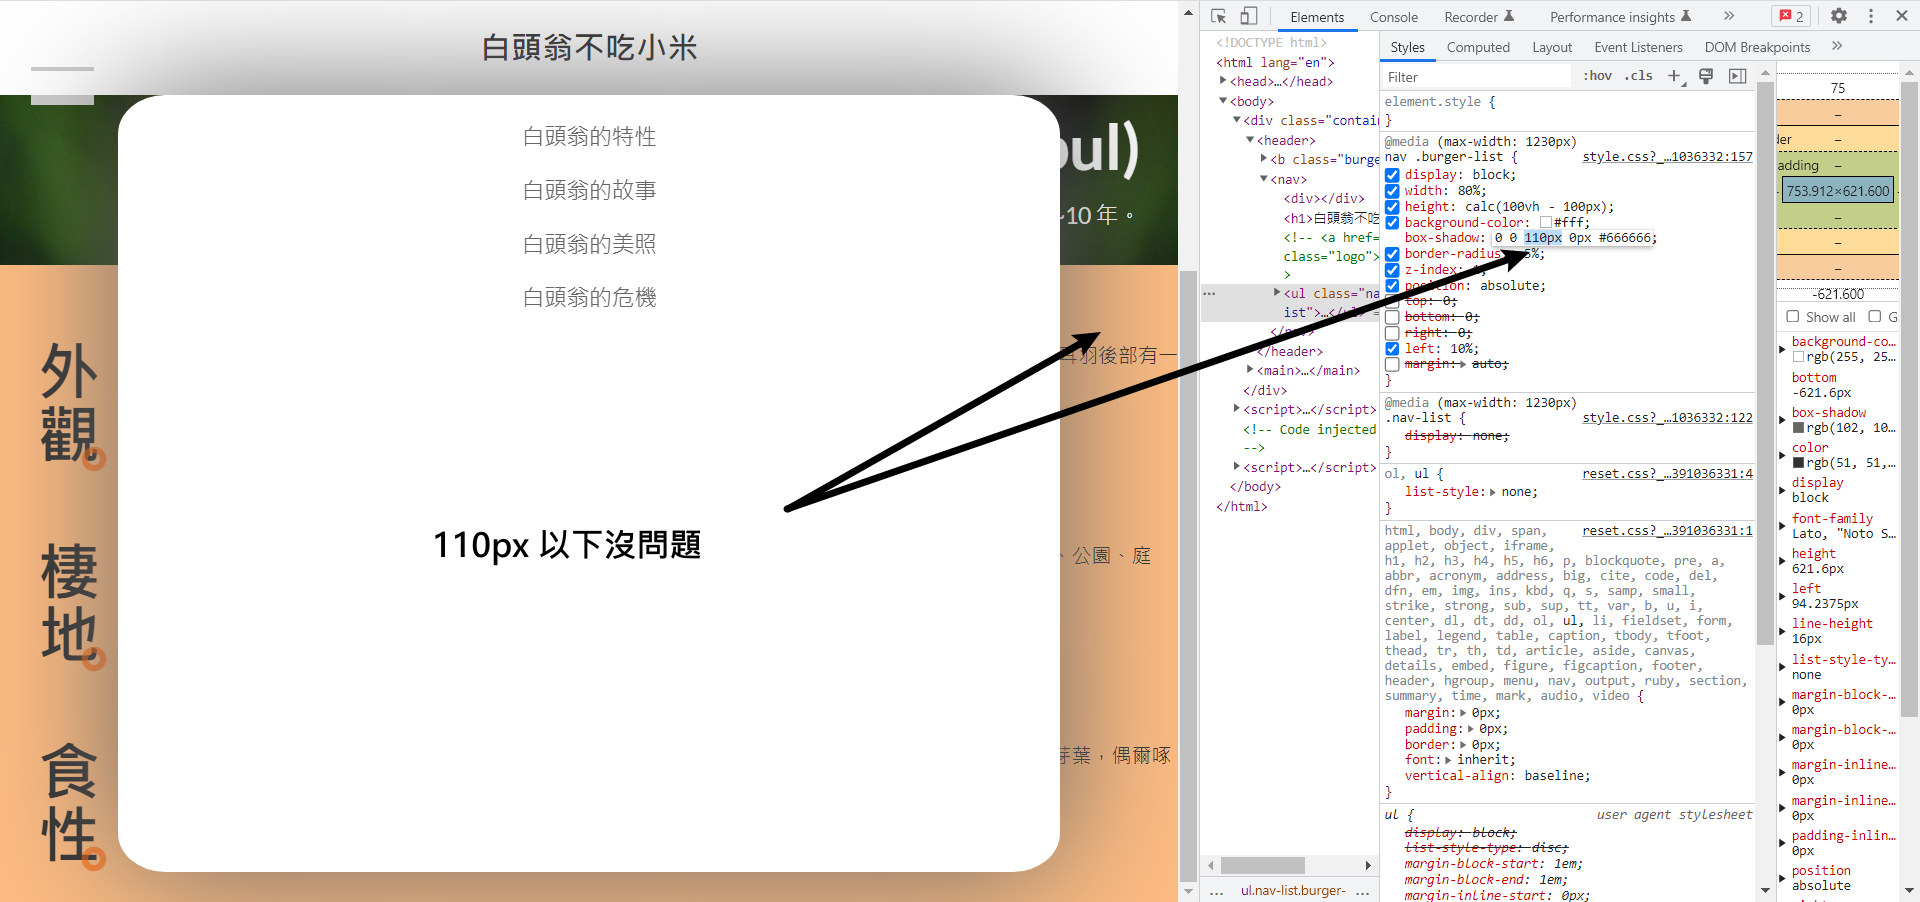Image resolution: width=1920 pixels, height=902 pixels.
Task: Toggle the computed styles sidebar pane icon
Action: (1738, 76)
